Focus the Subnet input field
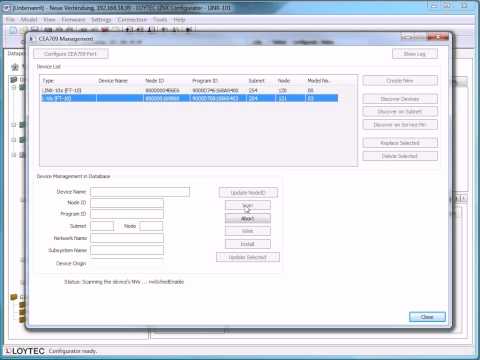The image size is (480, 360). [x=102, y=226]
